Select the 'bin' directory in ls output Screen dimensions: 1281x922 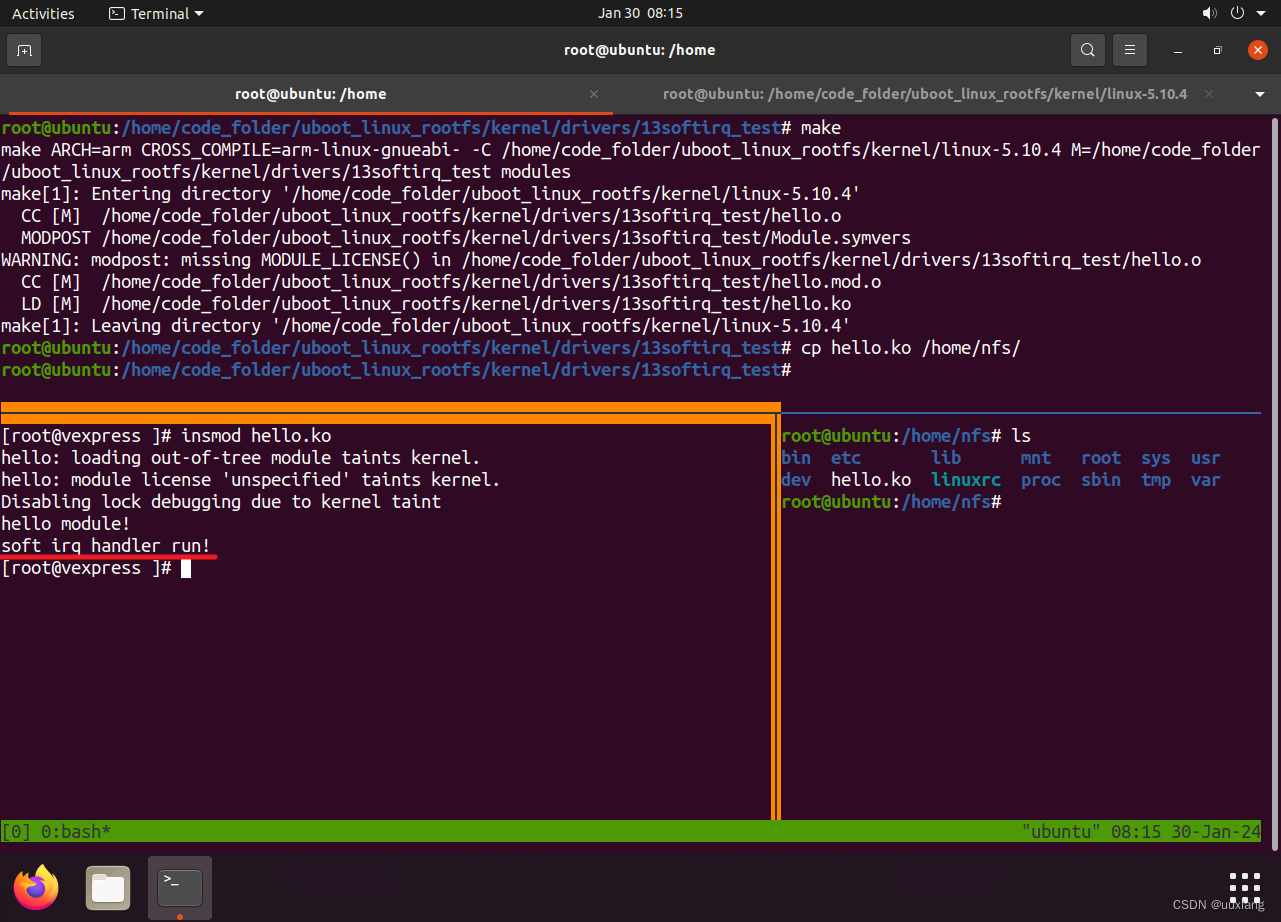coord(796,457)
